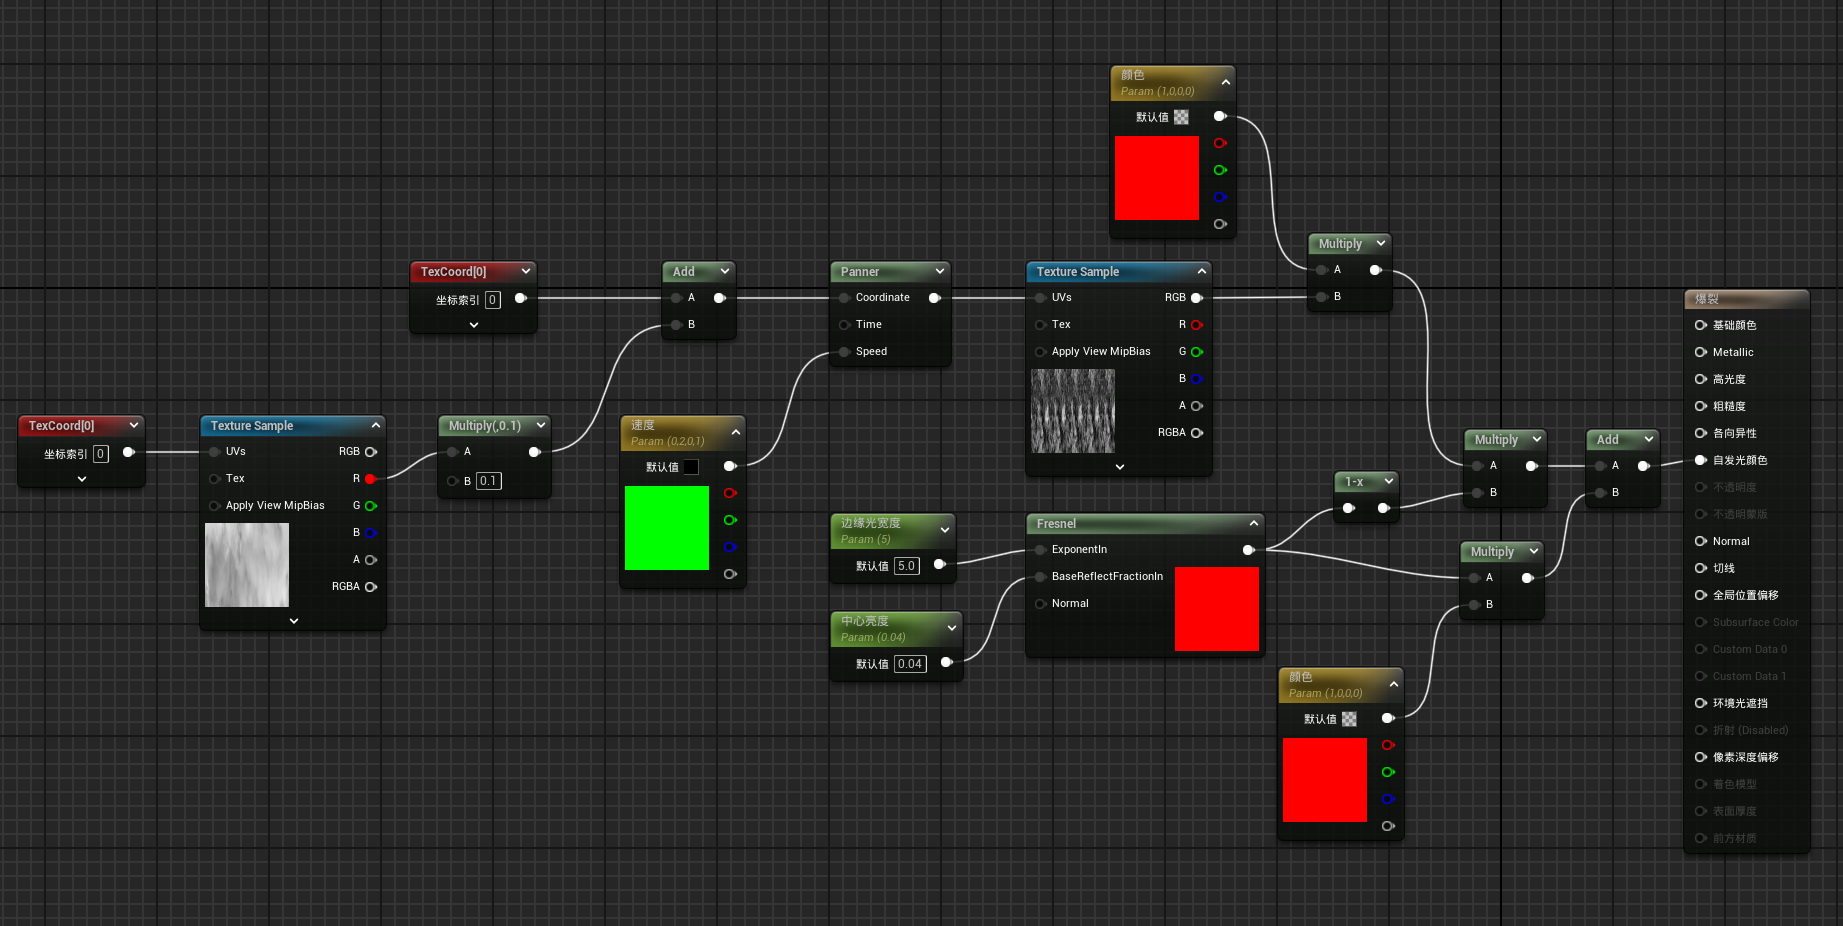Click the 环境光遮挡 input pin
1843x926 pixels.
(x=1700, y=703)
